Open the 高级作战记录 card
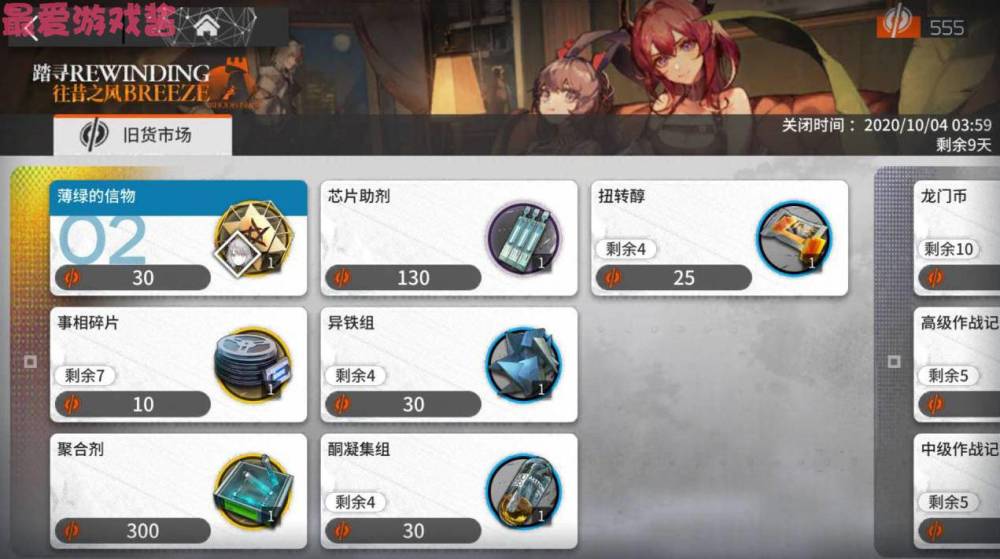Screen dimensions: 1000x559 click(957, 365)
